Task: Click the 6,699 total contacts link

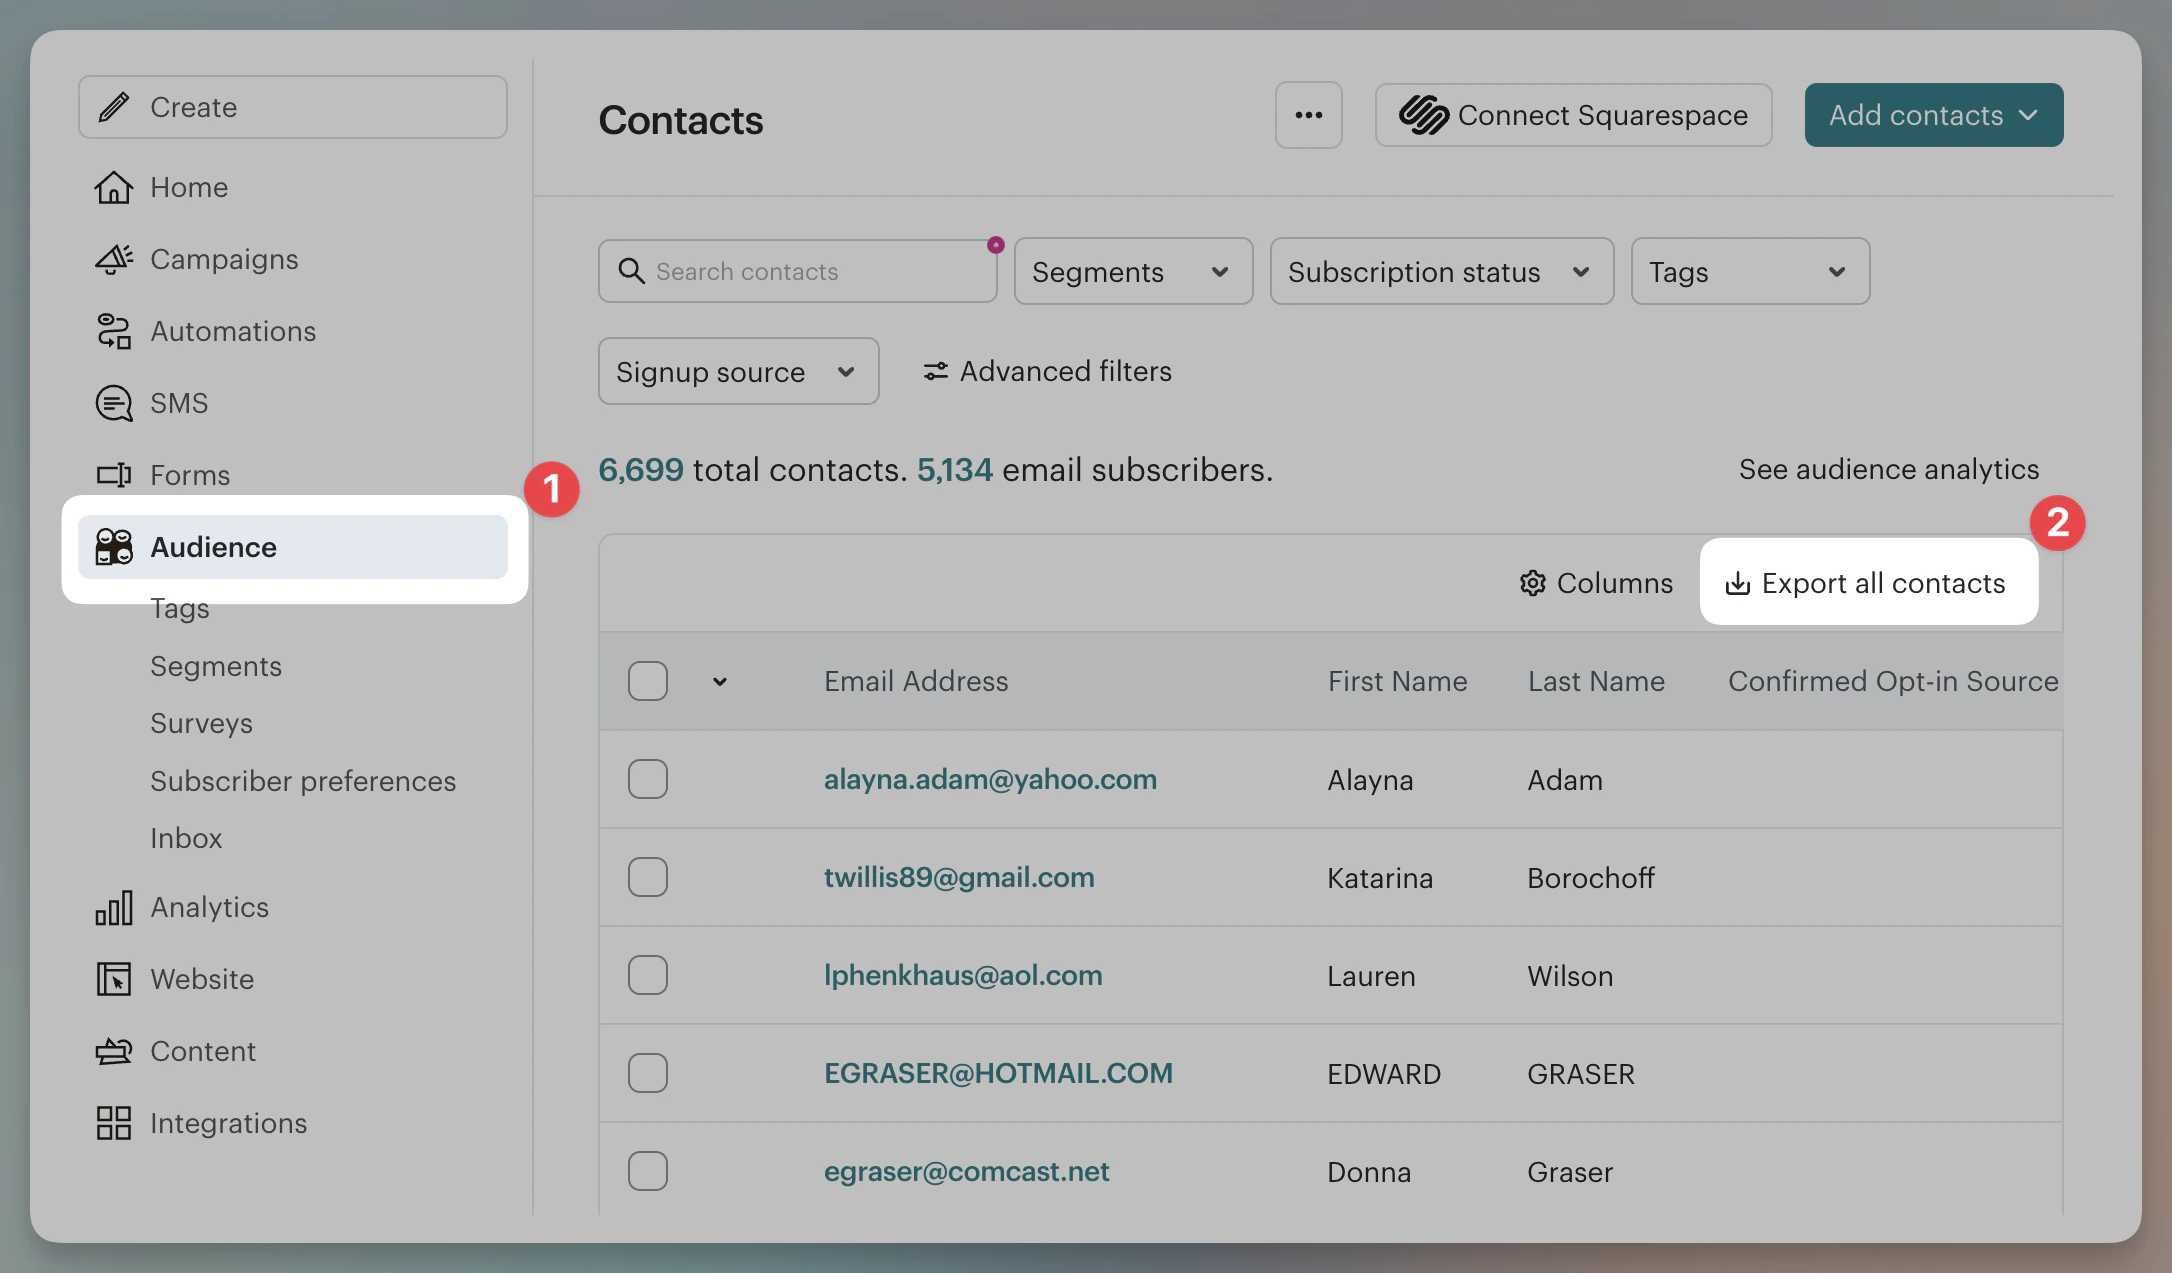Action: [x=641, y=469]
